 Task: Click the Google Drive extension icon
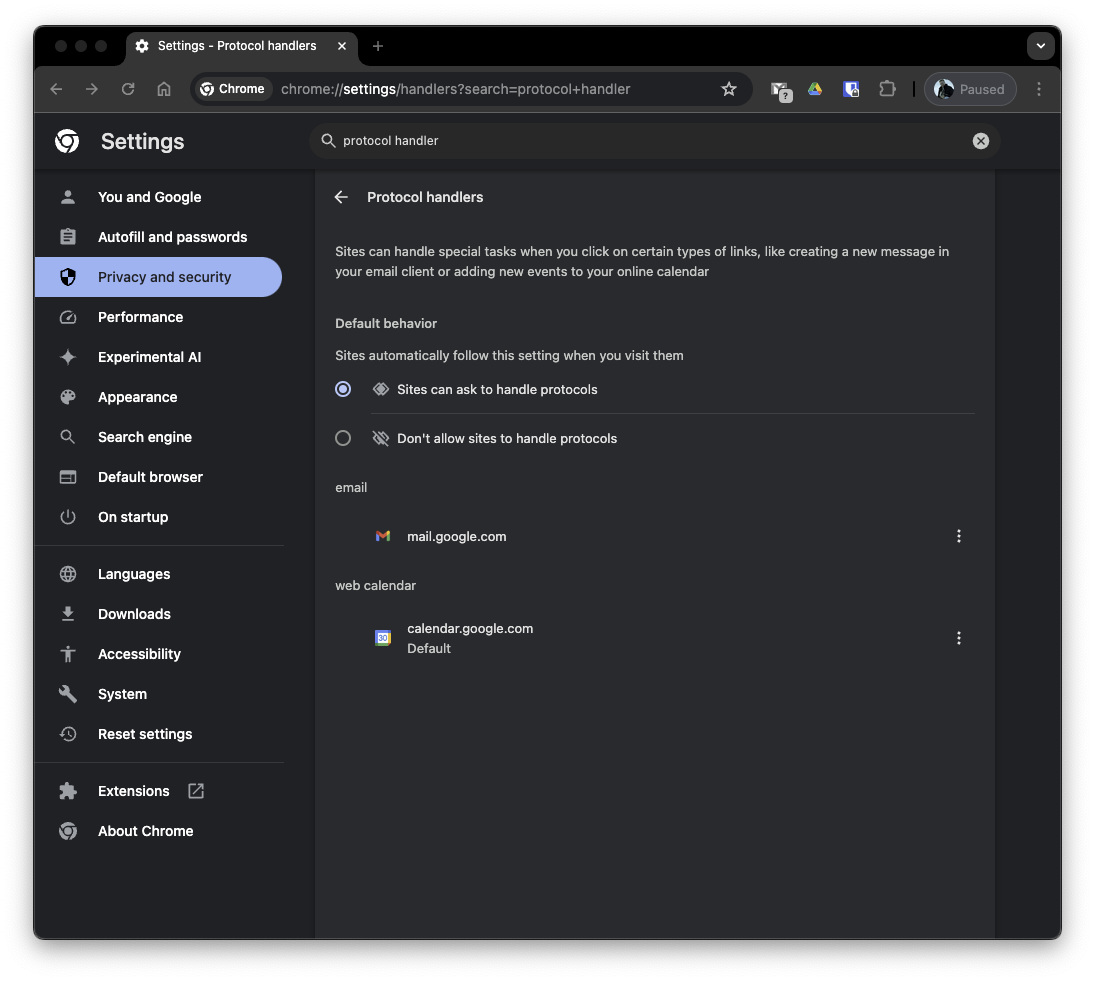click(x=815, y=89)
